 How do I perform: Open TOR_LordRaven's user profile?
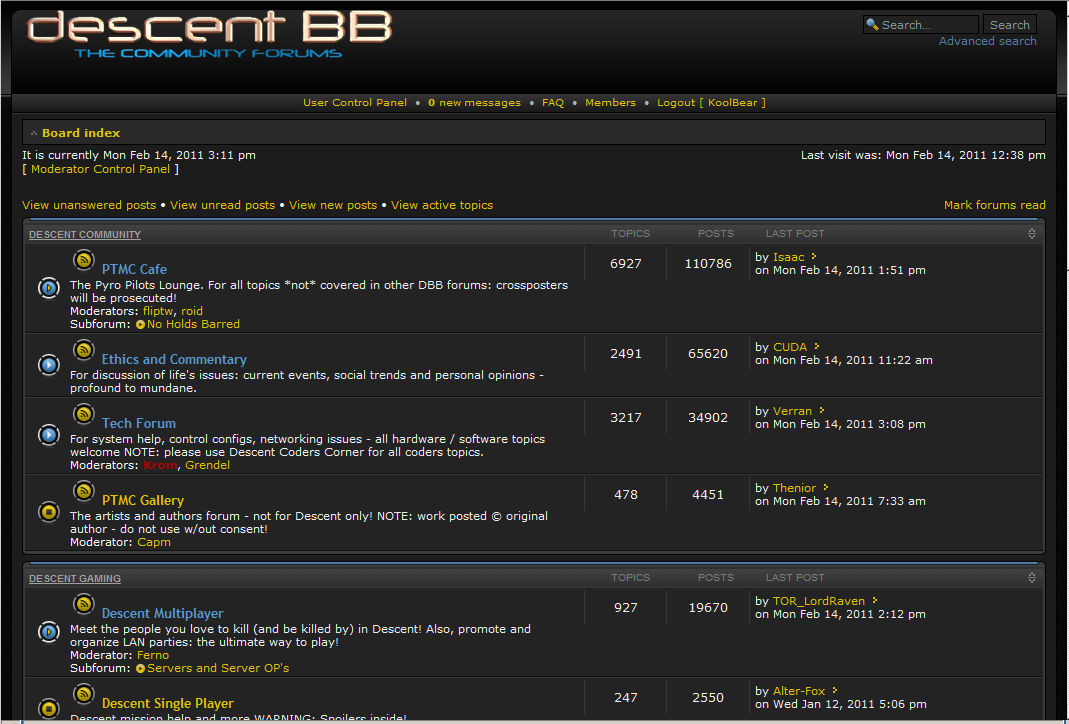point(819,601)
